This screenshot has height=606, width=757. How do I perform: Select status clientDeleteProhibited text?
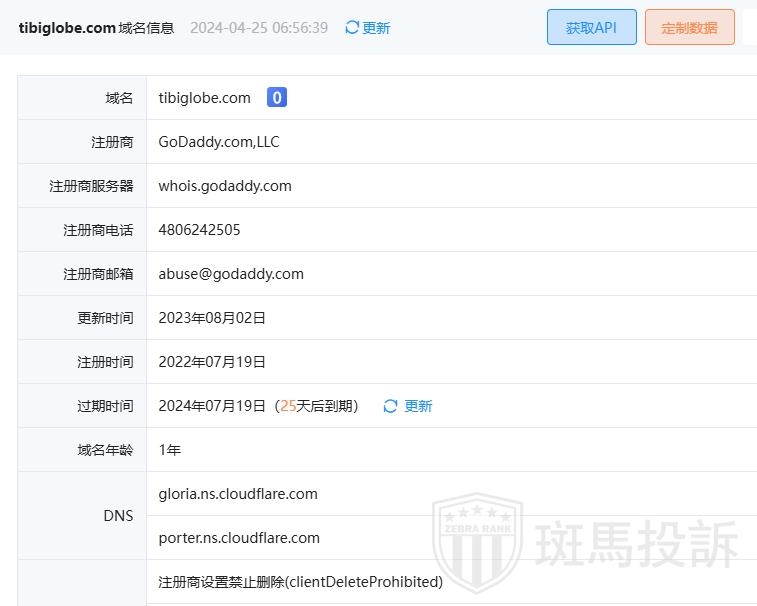[300, 582]
